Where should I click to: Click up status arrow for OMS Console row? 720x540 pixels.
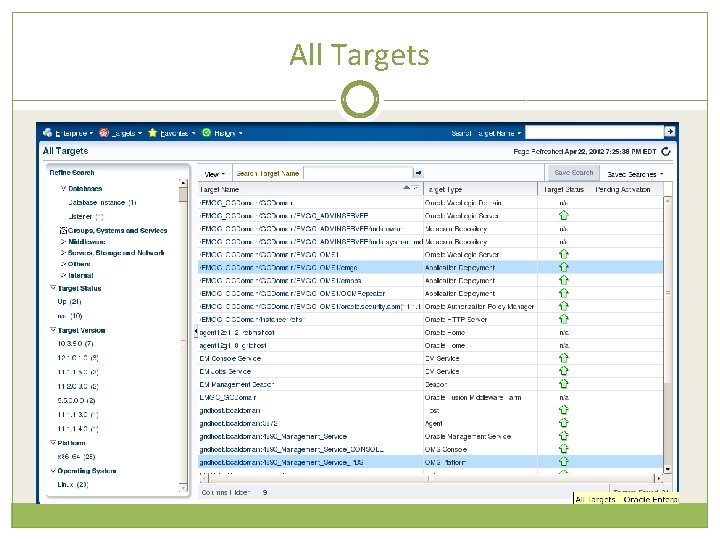[563, 448]
